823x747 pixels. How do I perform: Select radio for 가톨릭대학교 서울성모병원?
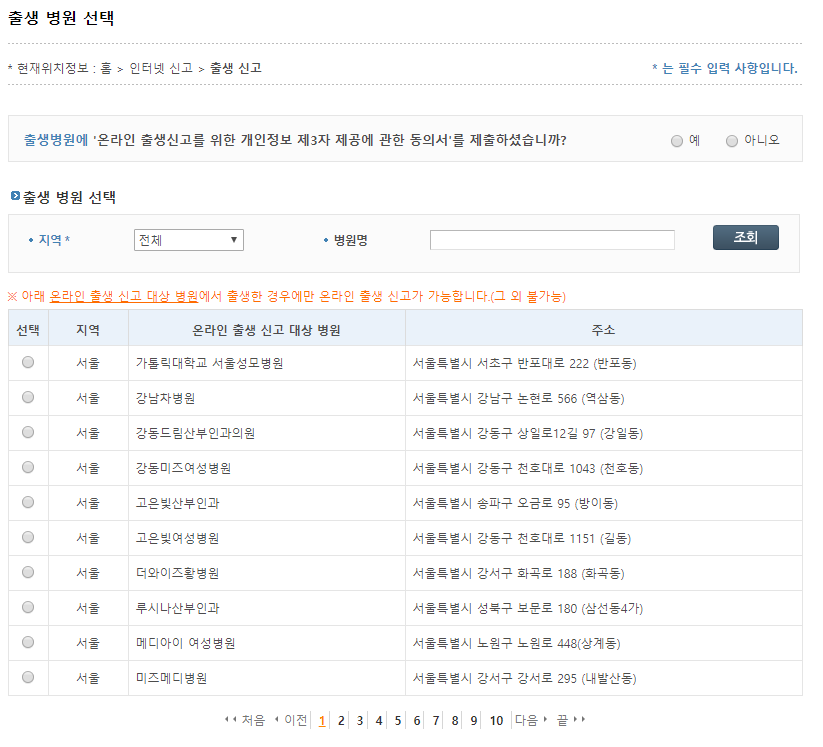click(x=28, y=362)
